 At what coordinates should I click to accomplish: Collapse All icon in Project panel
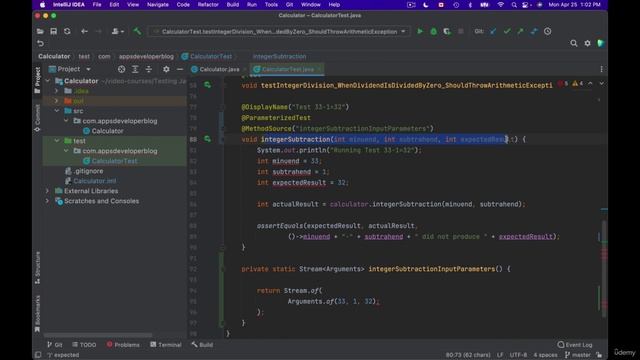point(149,69)
